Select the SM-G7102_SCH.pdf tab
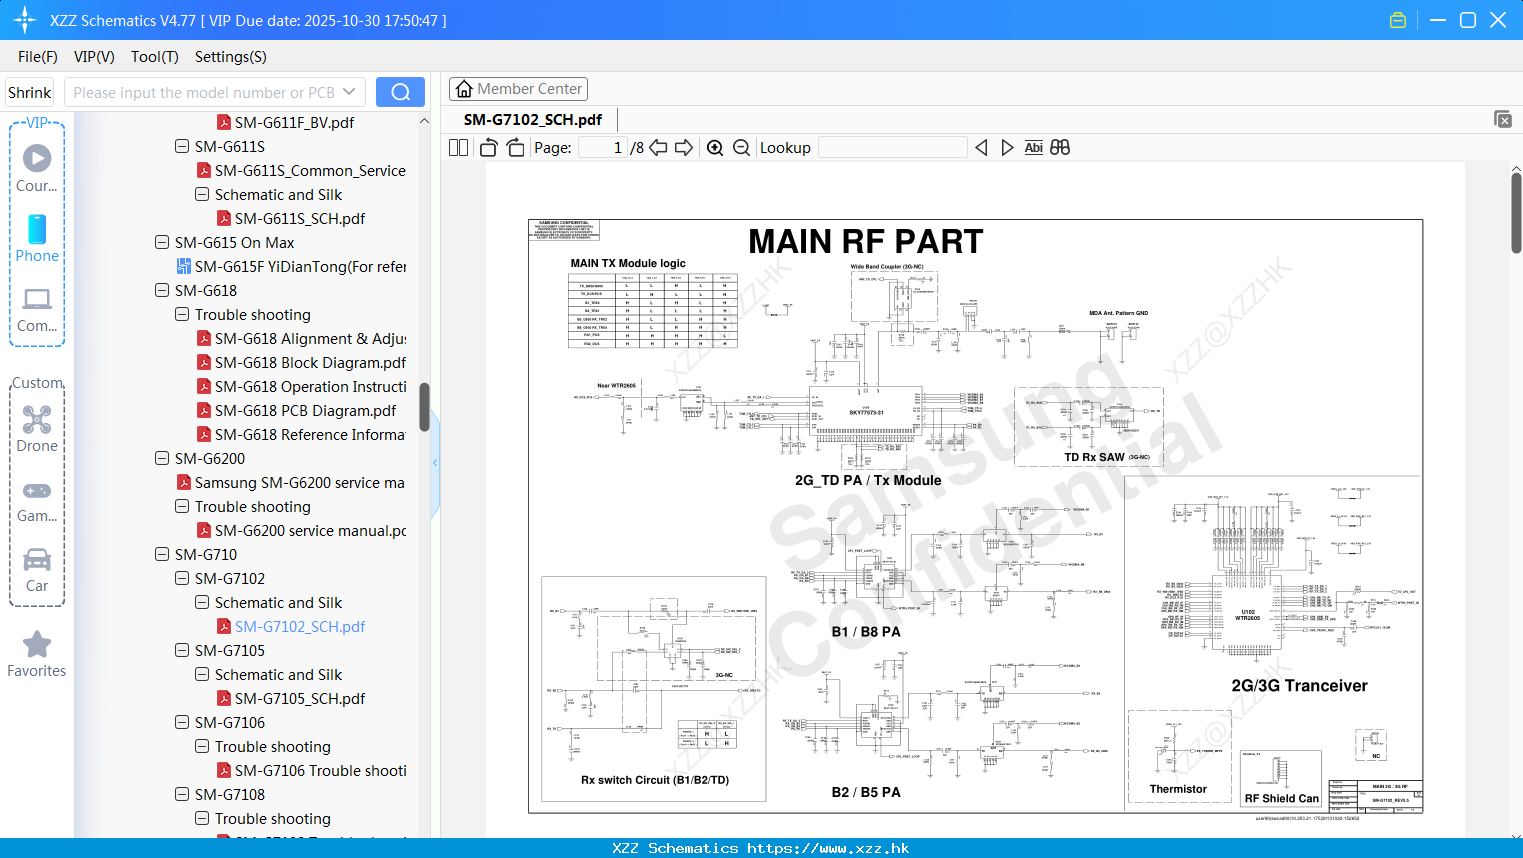 click(533, 119)
